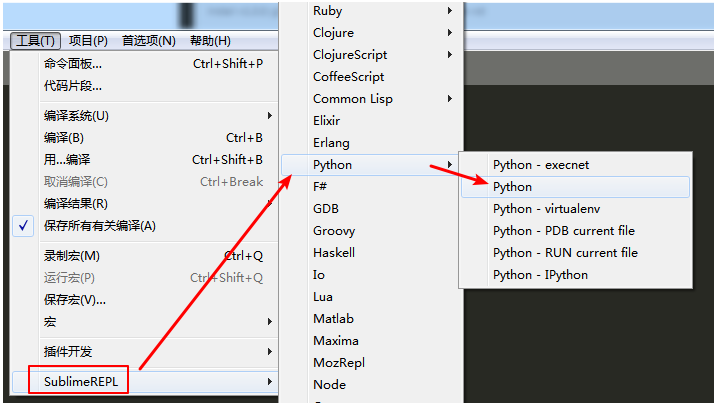Choose Python - RUN current file
Screen dimensions: 718x408
coord(565,253)
